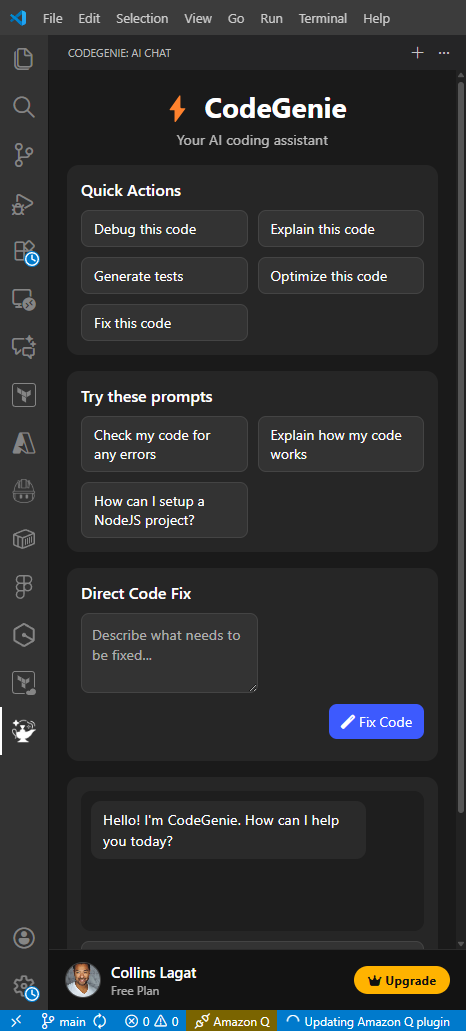Open the Help menu
Viewport: 466px width, 1031px height.
(x=376, y=18)
